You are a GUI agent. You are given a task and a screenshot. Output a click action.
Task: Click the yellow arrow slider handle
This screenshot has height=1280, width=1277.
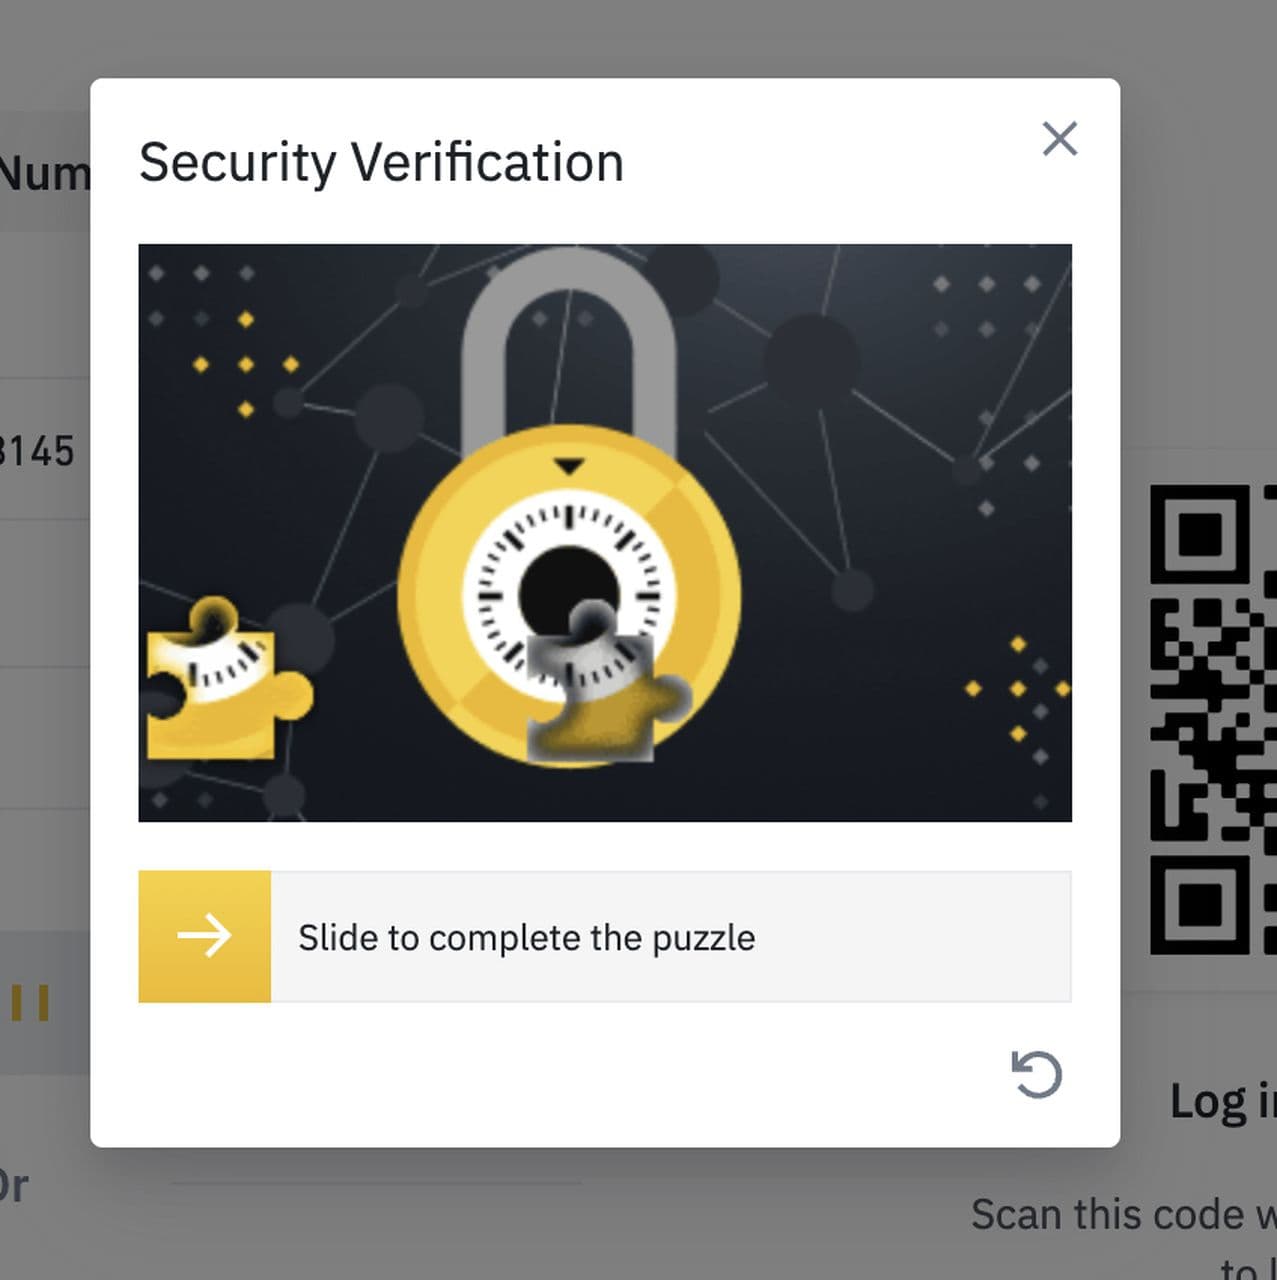[x=204, y=936]
